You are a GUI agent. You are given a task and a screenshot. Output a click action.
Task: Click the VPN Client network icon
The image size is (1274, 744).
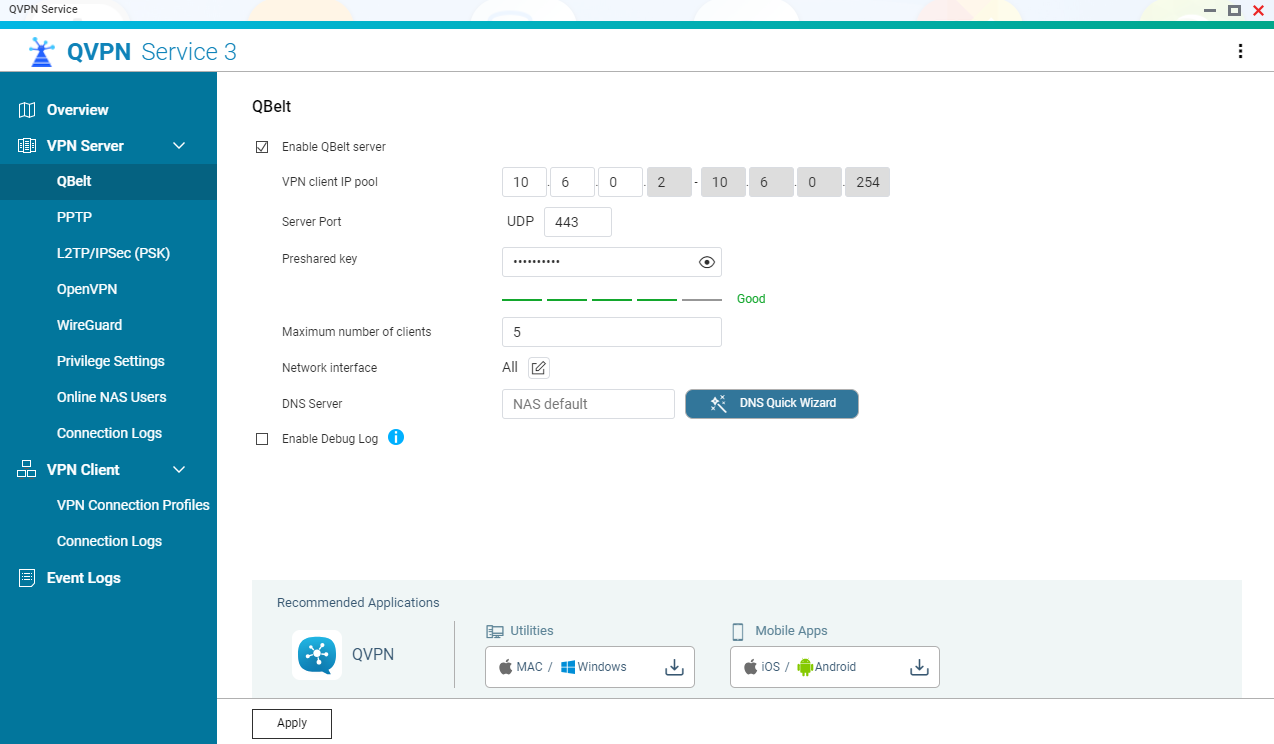pos(27,470)
